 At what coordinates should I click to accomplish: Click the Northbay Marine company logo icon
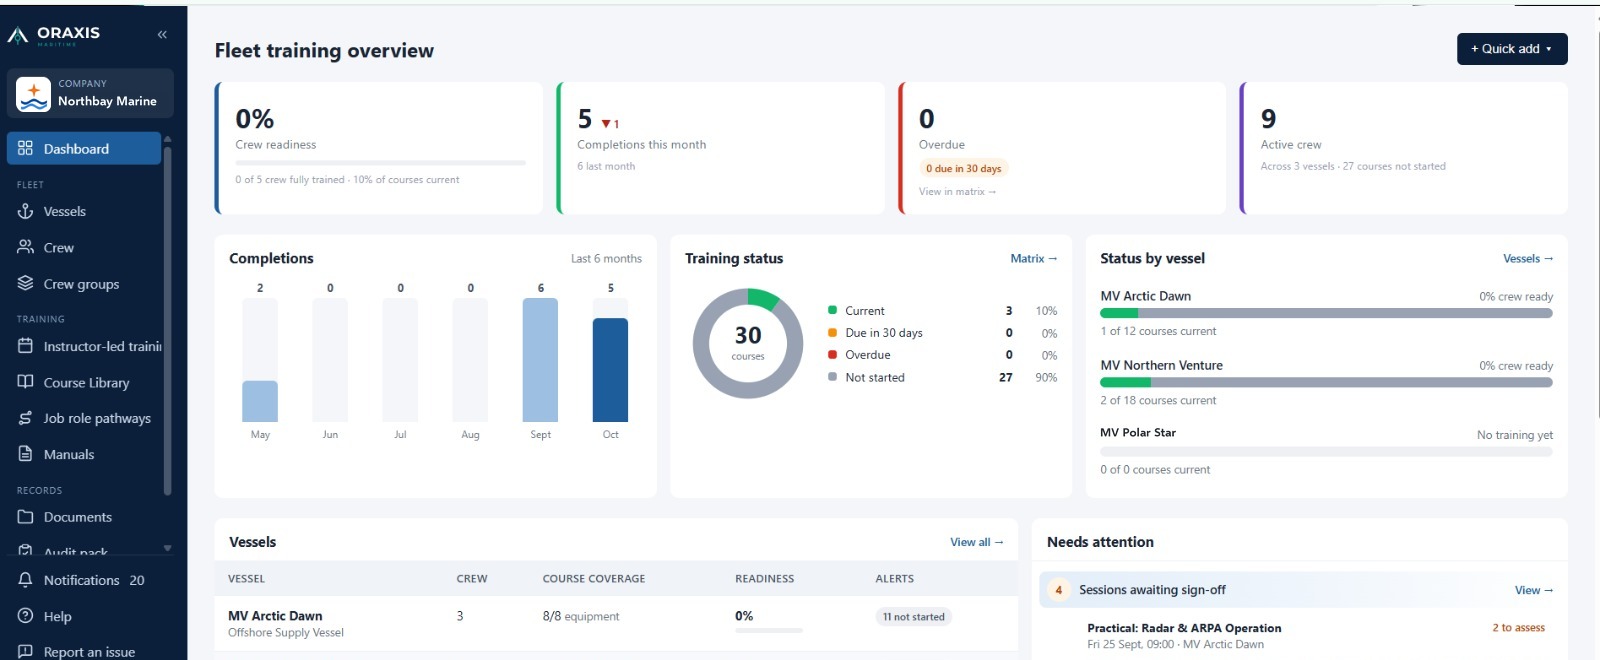point(33,94)
